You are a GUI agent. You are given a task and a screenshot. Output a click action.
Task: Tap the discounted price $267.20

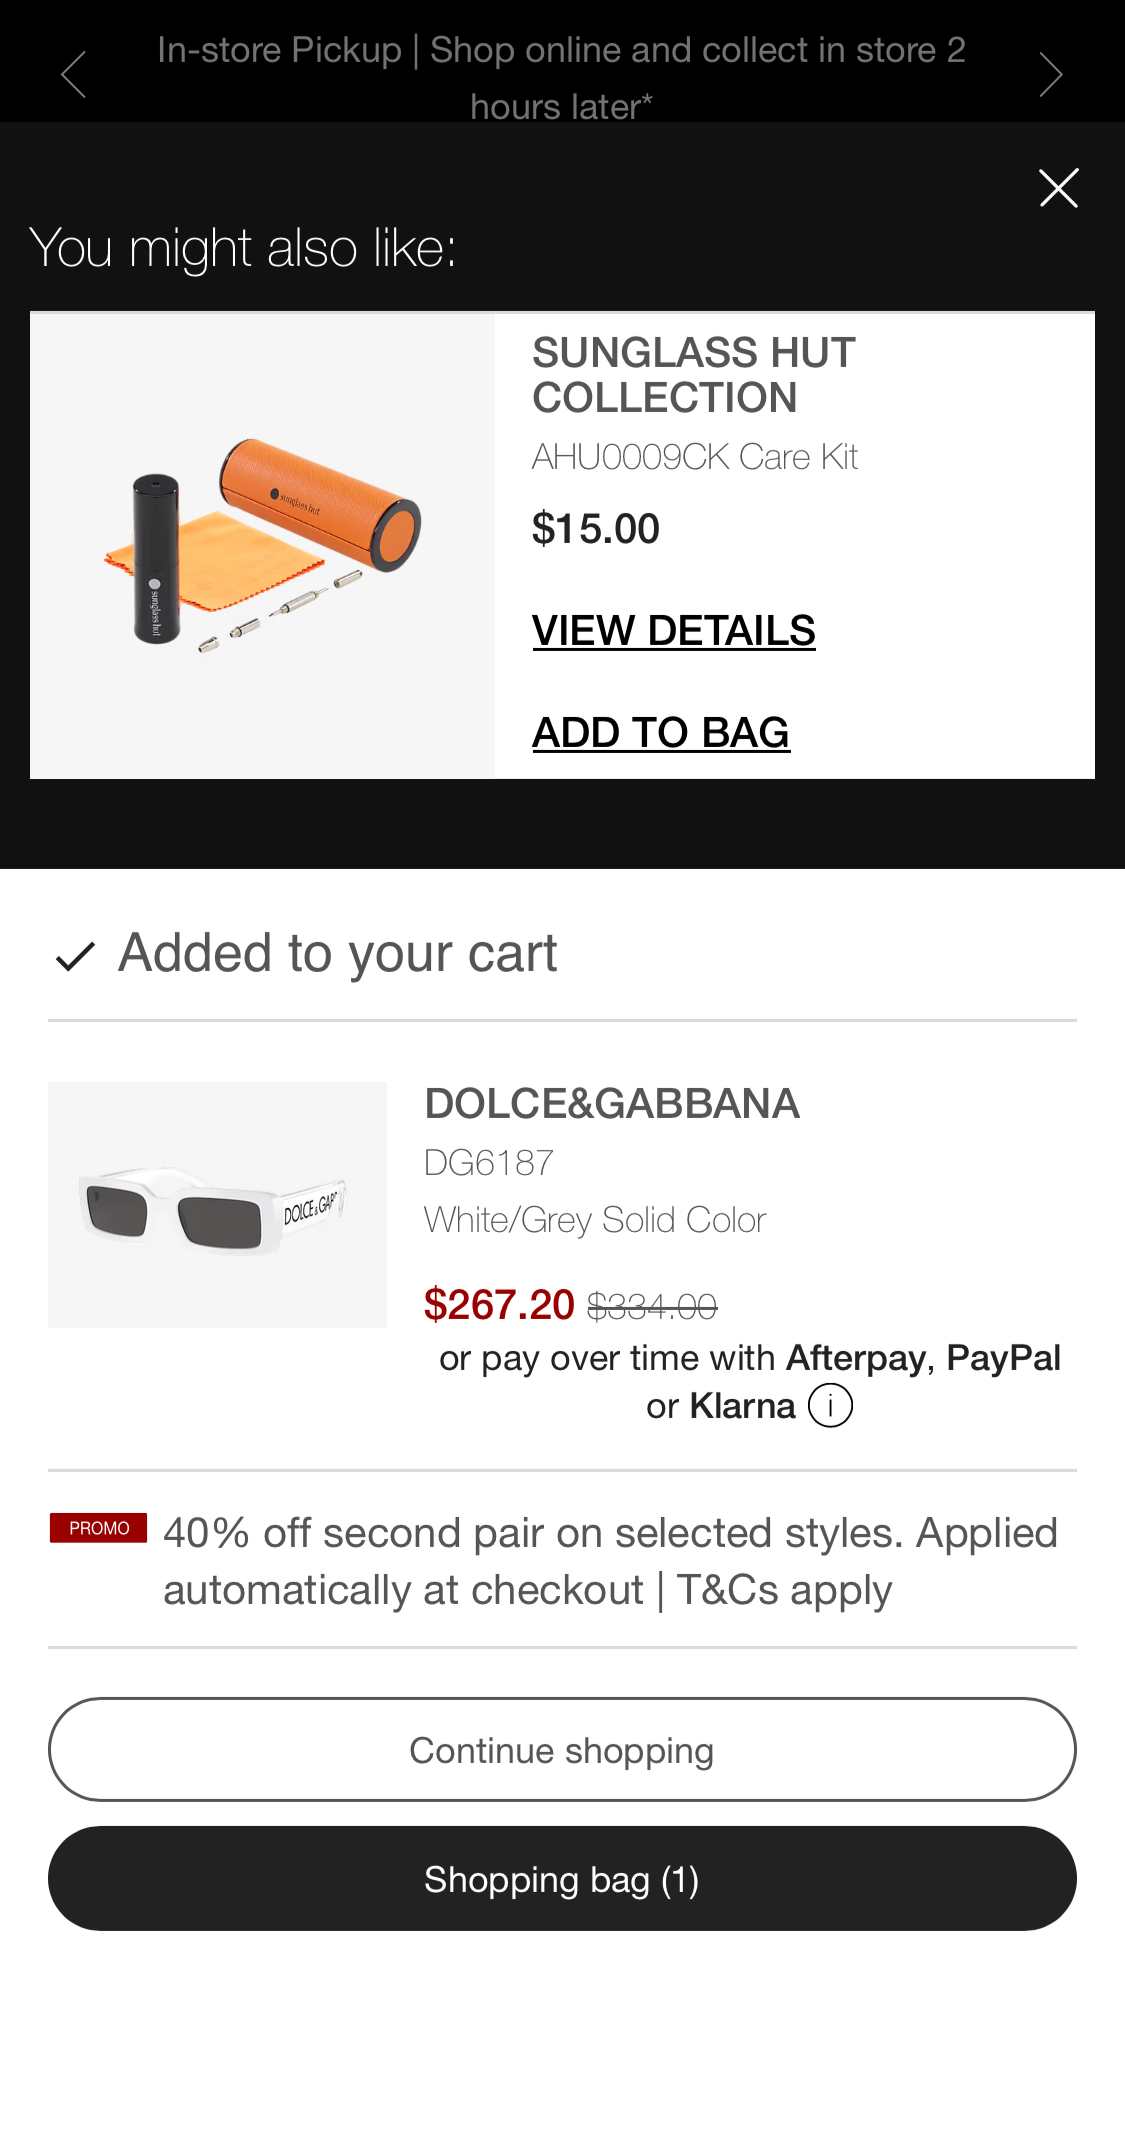click(497, 1305)
